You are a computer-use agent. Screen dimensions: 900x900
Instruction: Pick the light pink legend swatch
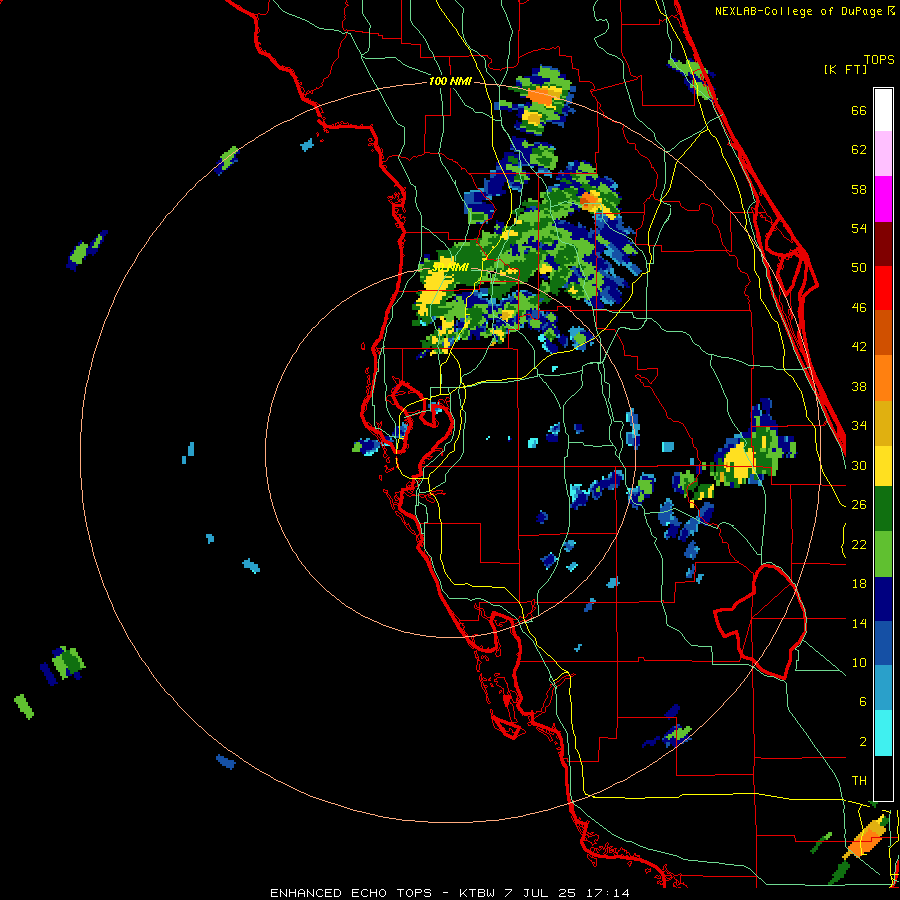pyautogui.click(x=883, y=153)
